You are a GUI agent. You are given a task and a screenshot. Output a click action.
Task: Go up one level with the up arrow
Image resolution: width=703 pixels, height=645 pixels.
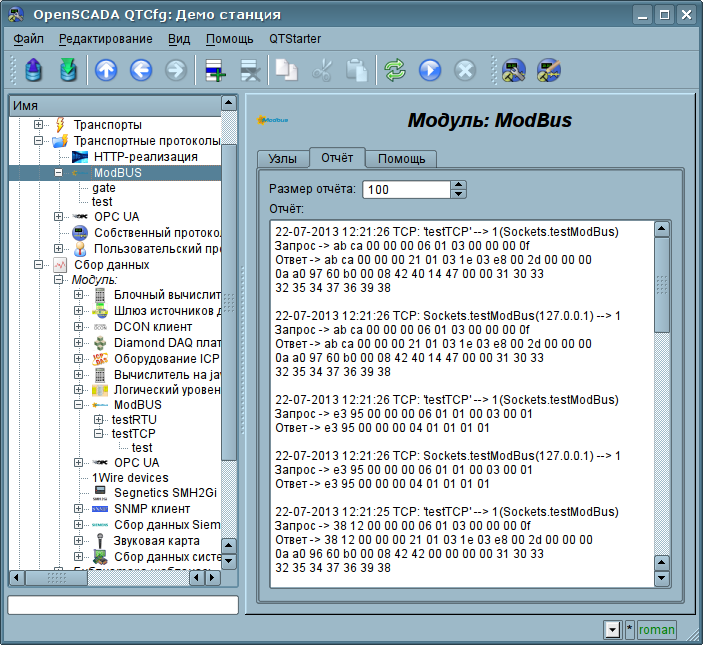(x=106, y=70)
